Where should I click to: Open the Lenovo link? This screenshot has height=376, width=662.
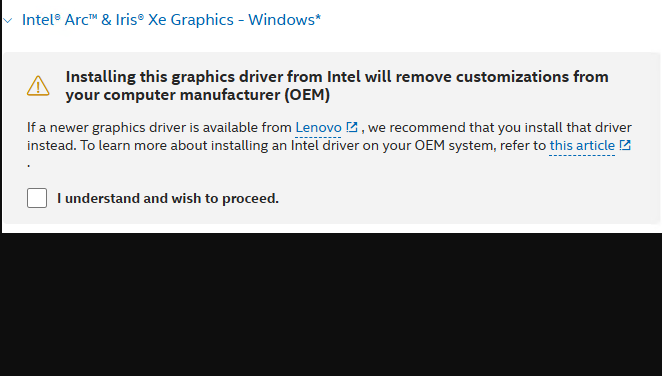point(318,127)
